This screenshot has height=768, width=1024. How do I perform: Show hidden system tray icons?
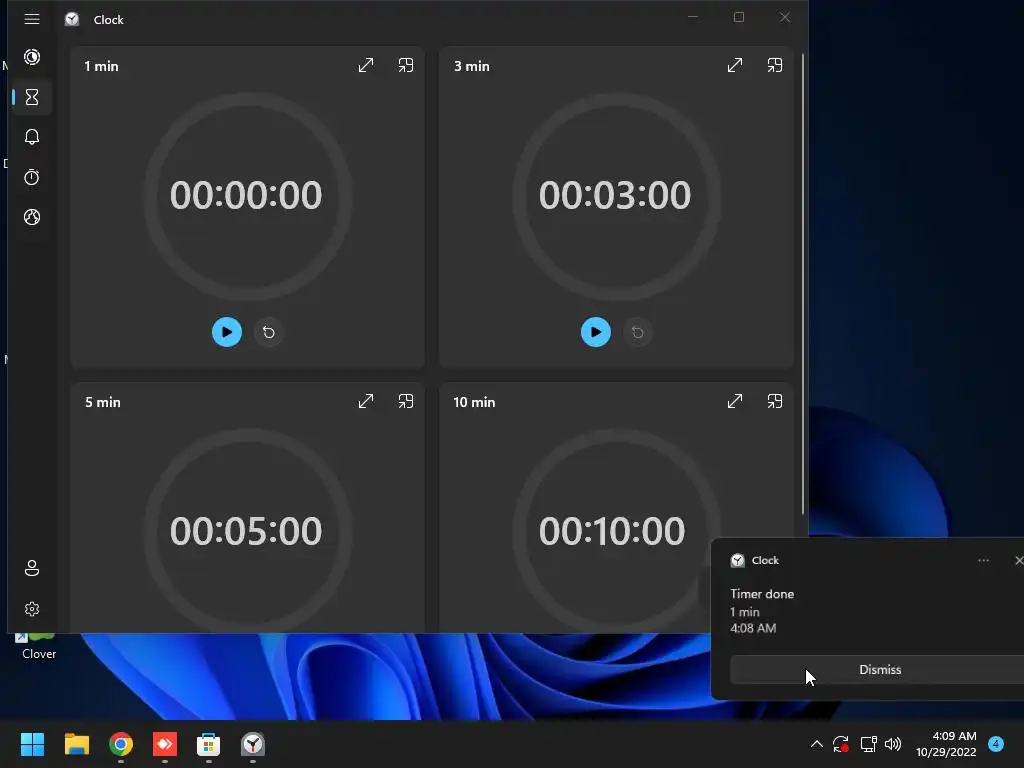click(x=816, y=744)
